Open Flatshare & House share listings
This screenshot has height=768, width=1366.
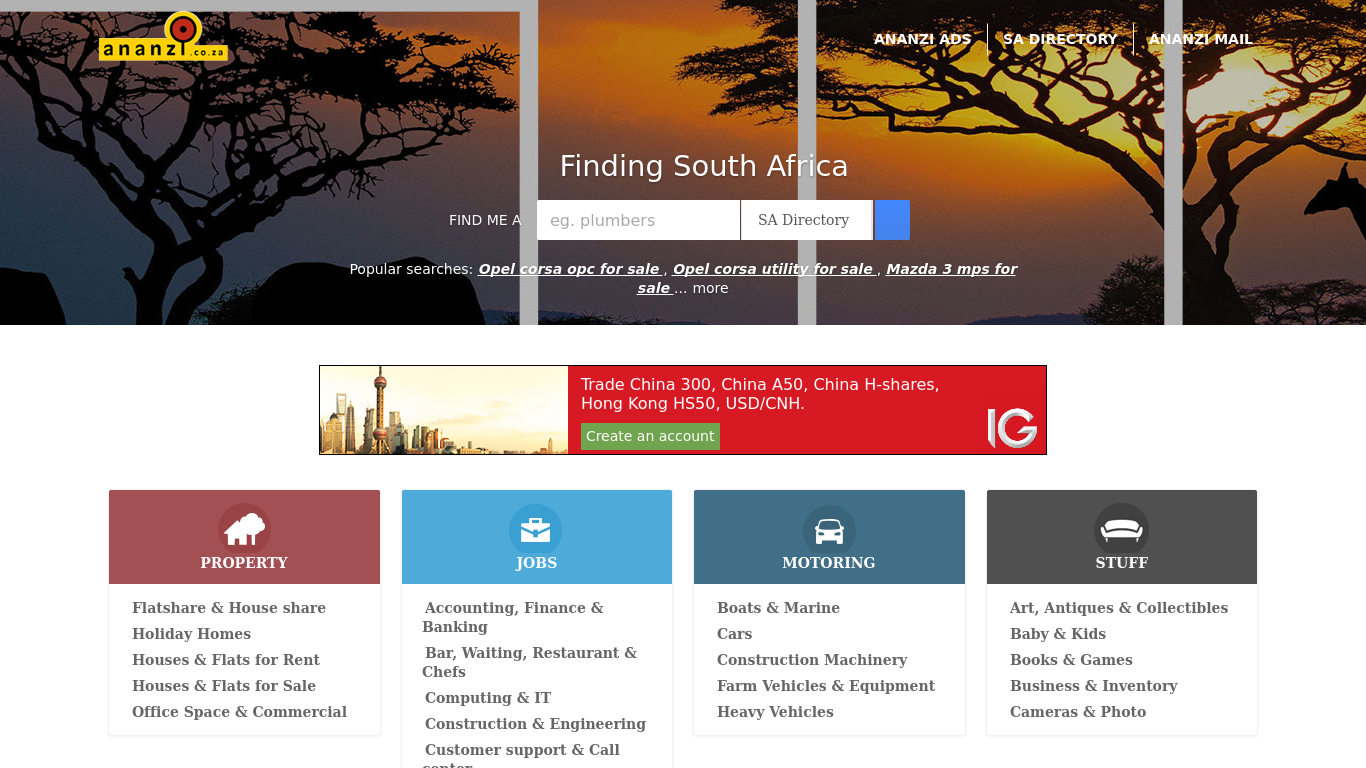point(229,608)
